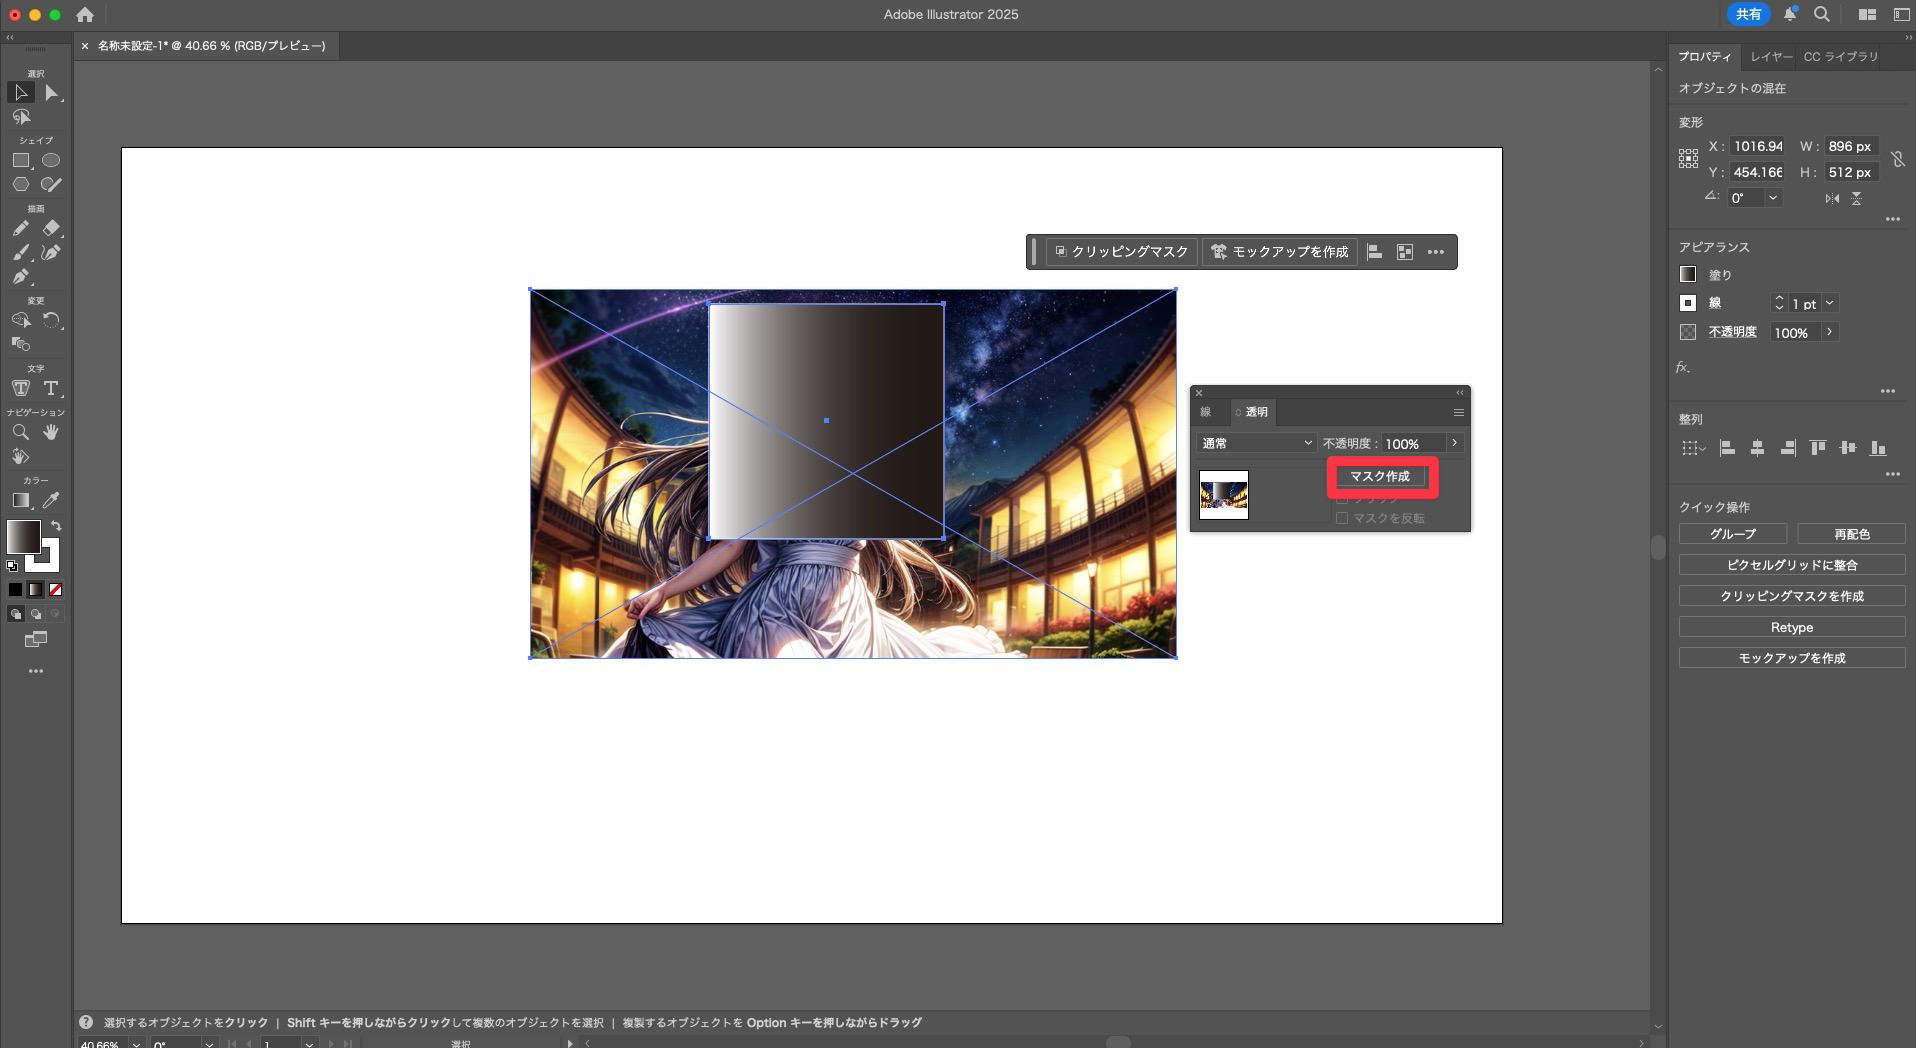Expand opacity 100% arrow in Appearance
This screenshot has width=1916, height=1048.
pos(1829,332)
